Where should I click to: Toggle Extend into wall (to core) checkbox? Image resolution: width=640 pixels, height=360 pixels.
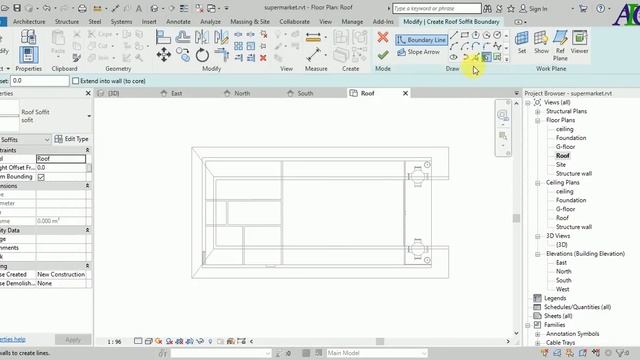click(x=76, y=81)
